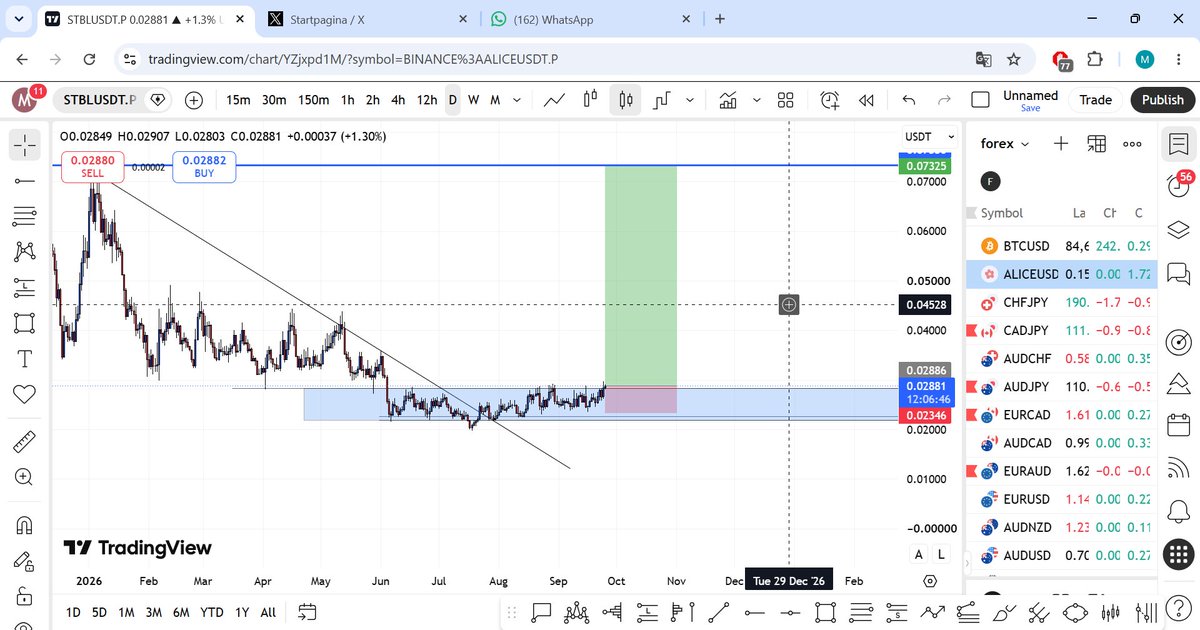
Task: Toggle lock all drawings
Action: (x=25, y=596)
